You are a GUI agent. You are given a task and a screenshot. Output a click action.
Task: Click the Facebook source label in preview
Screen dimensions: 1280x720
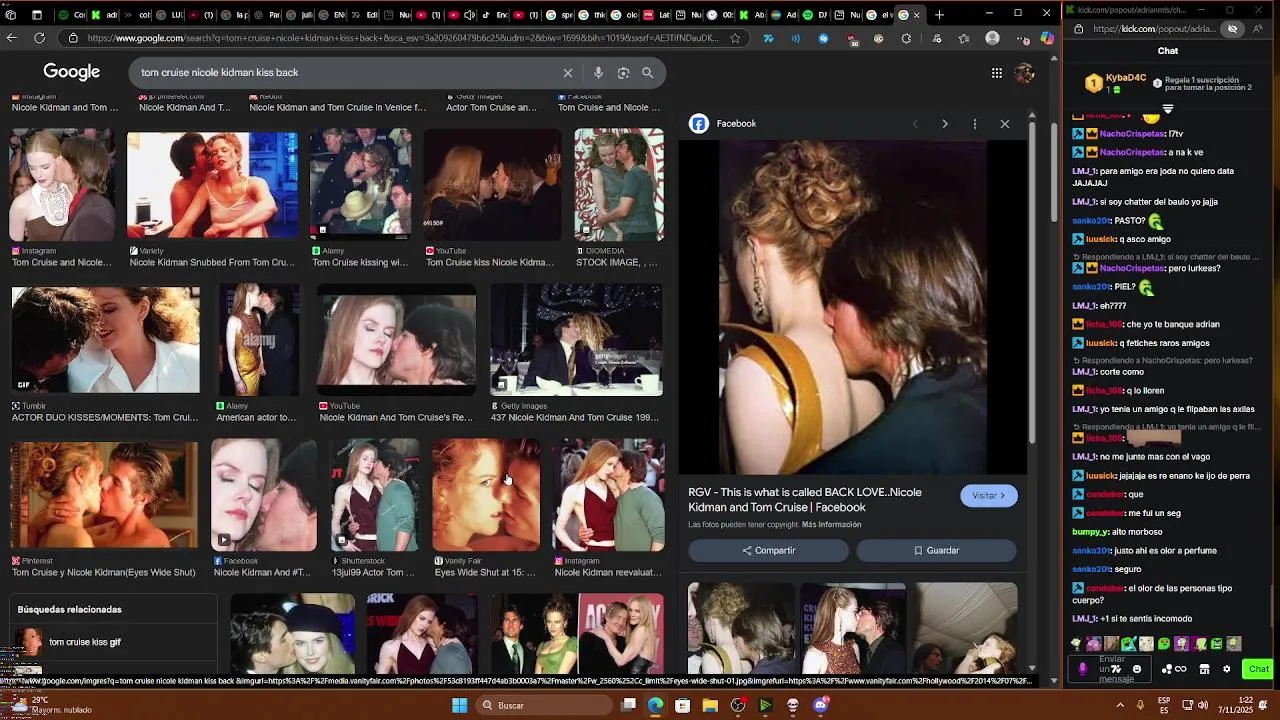(736, 124)
